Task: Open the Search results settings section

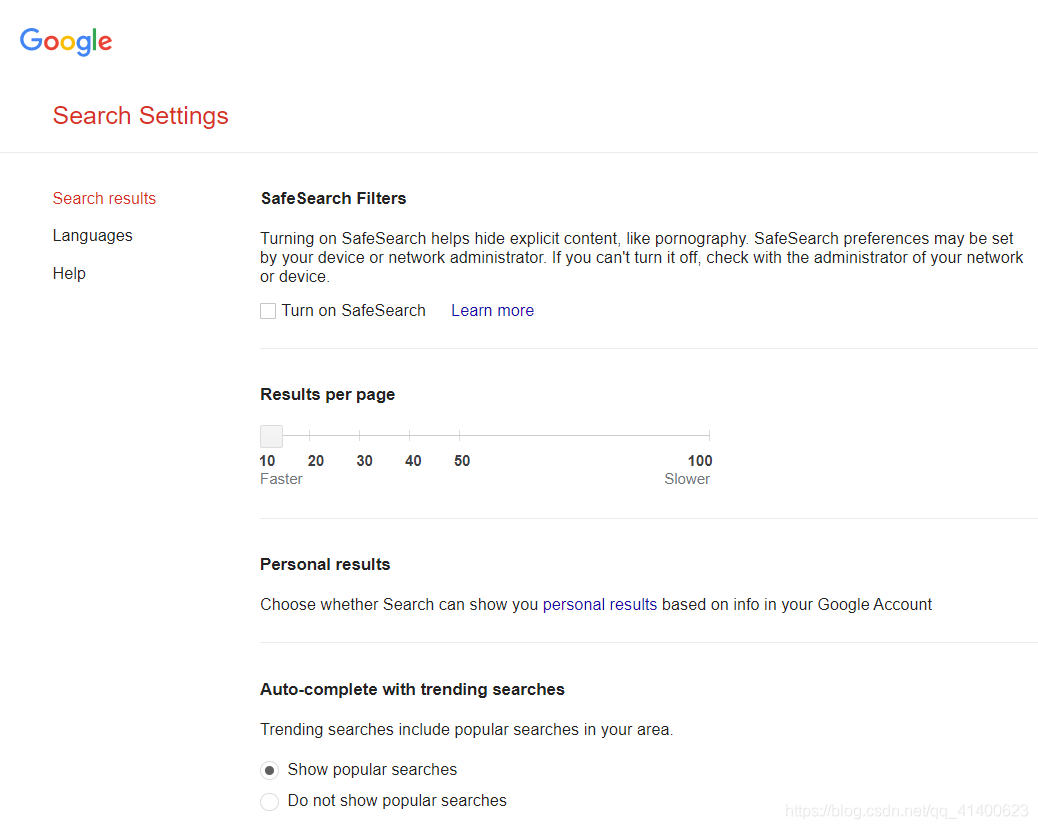Action: [104, 199]
